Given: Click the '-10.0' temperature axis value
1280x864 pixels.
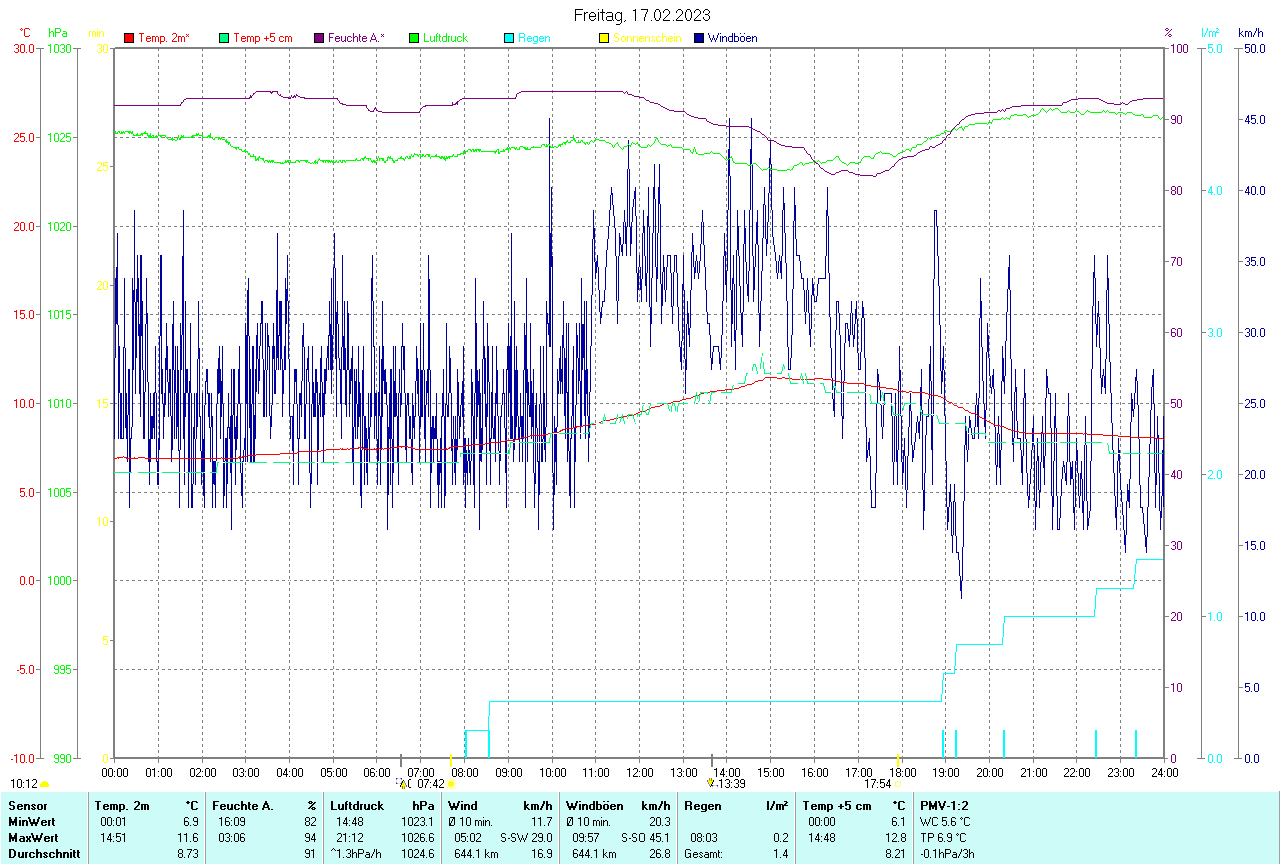Looking at the screenshot, I should click(21, 758).
